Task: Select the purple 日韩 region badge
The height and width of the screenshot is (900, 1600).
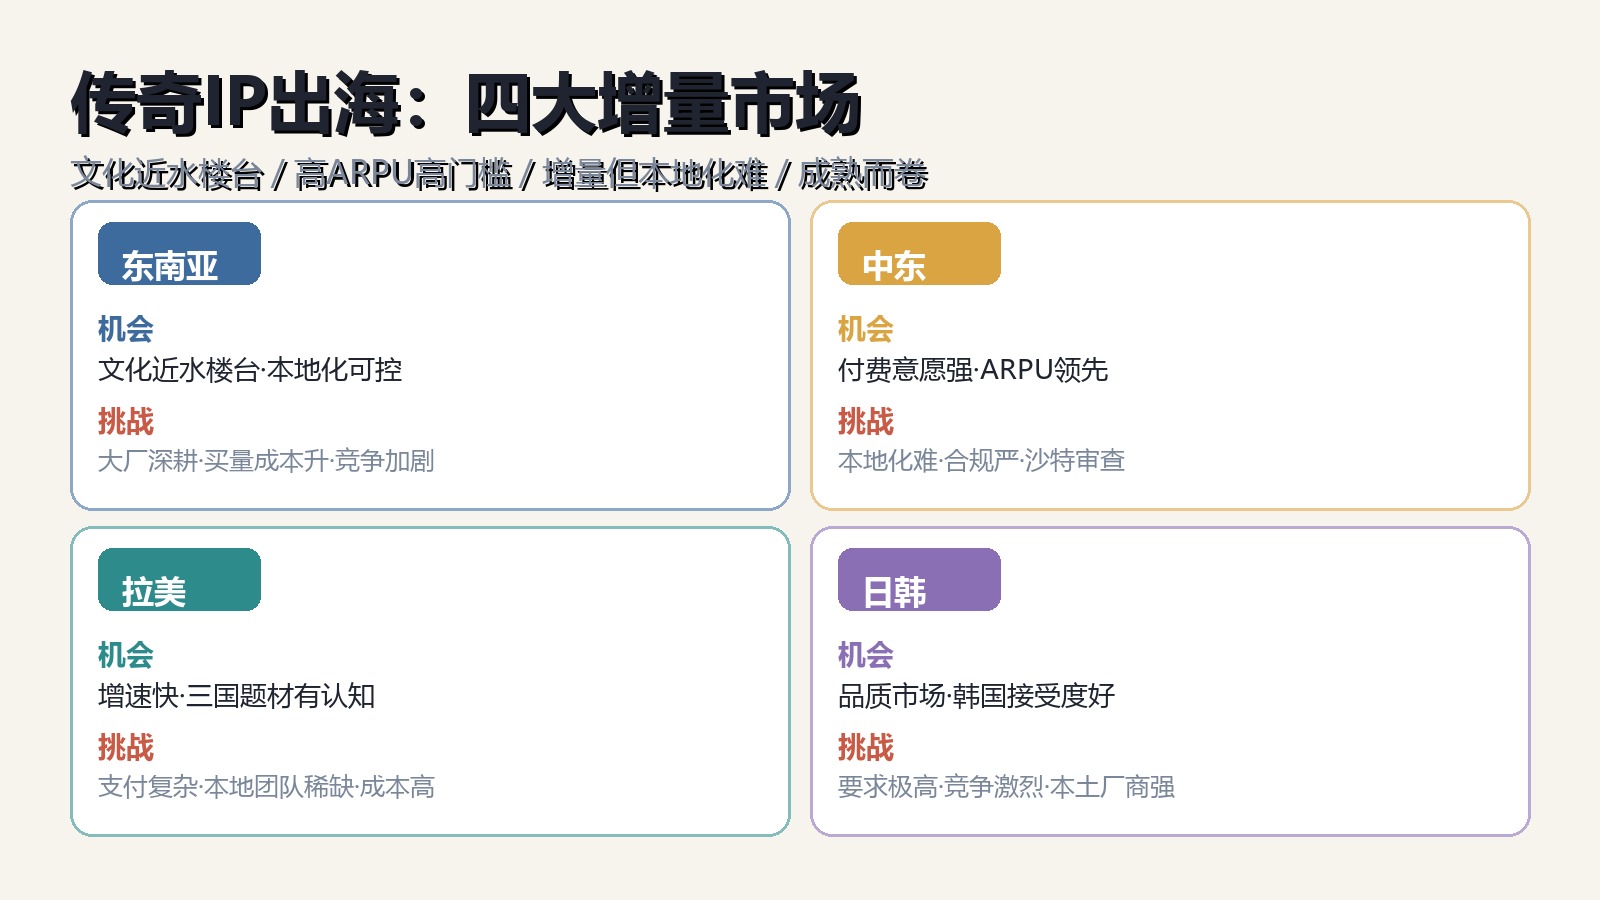Action: coord(919,580)
